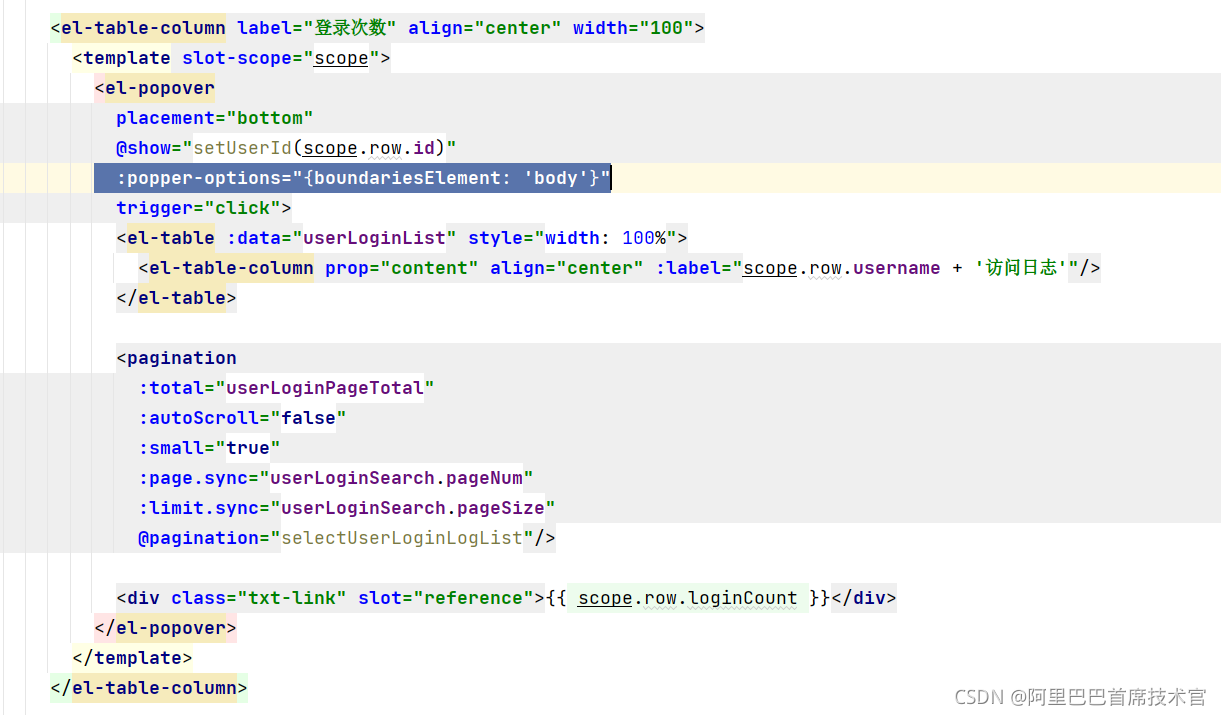The image size is (1221, 715).
Task: Click the label="登录次数" attribute
Action: [316, 28]
